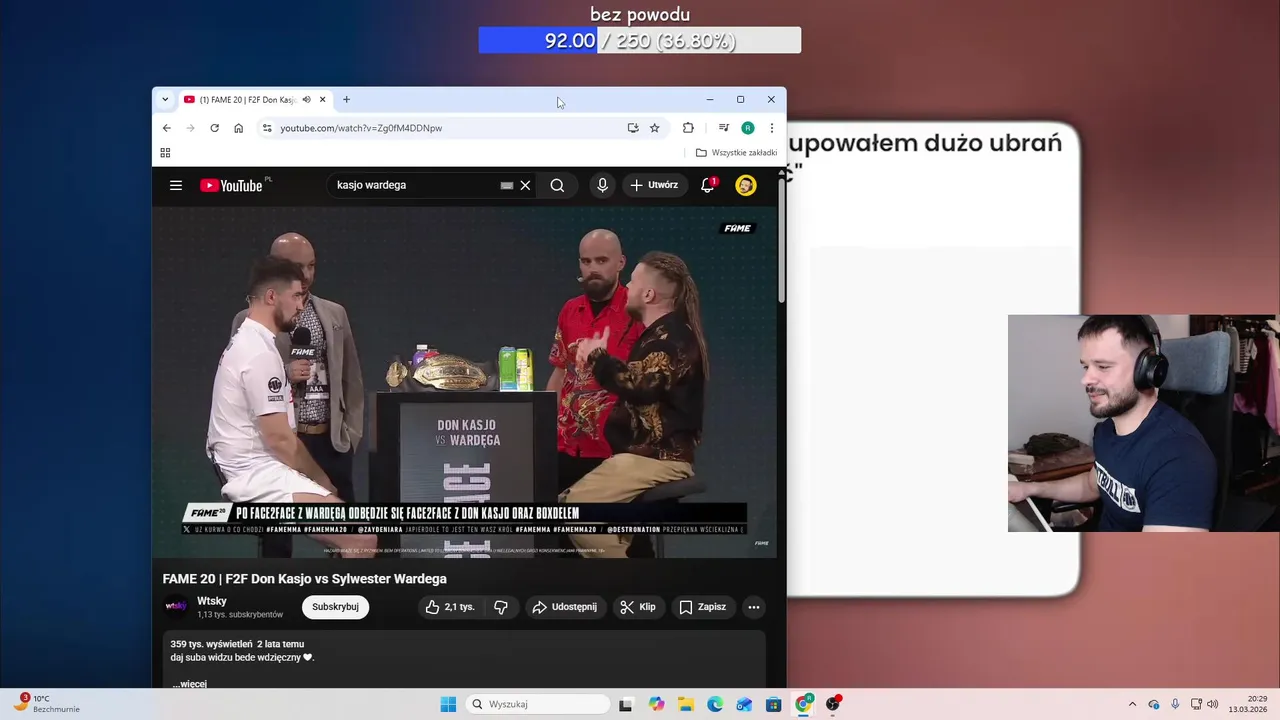Open Microsoft Edge from taskbar
Image resolution: width=1280 pixels, height=720 pixels.
click(x=715, y=704)
